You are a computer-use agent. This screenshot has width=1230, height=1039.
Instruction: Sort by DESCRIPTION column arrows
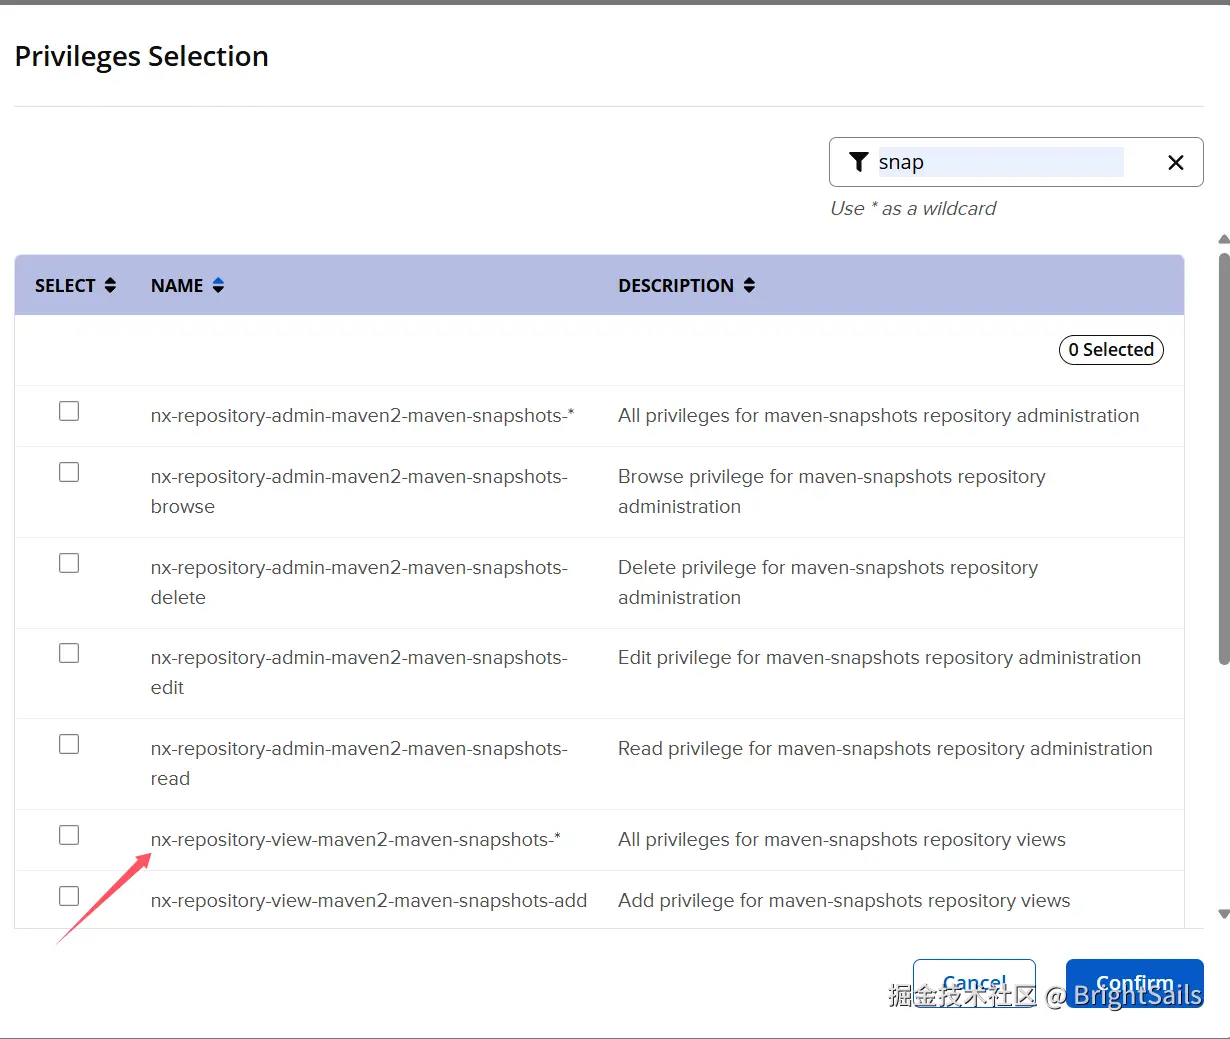click(x=749, y=286)
